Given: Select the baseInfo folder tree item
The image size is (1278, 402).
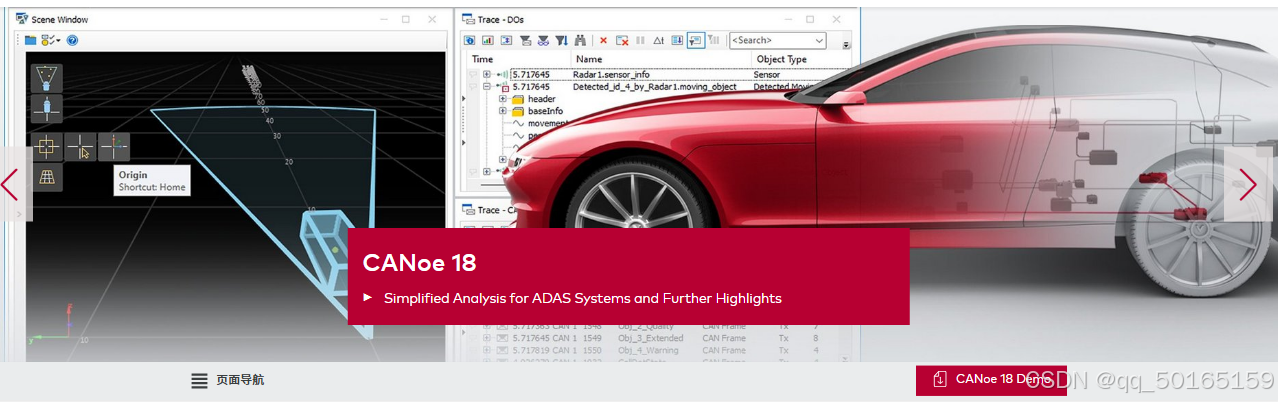Looking at the screenshot, I should tap(537, 112).
